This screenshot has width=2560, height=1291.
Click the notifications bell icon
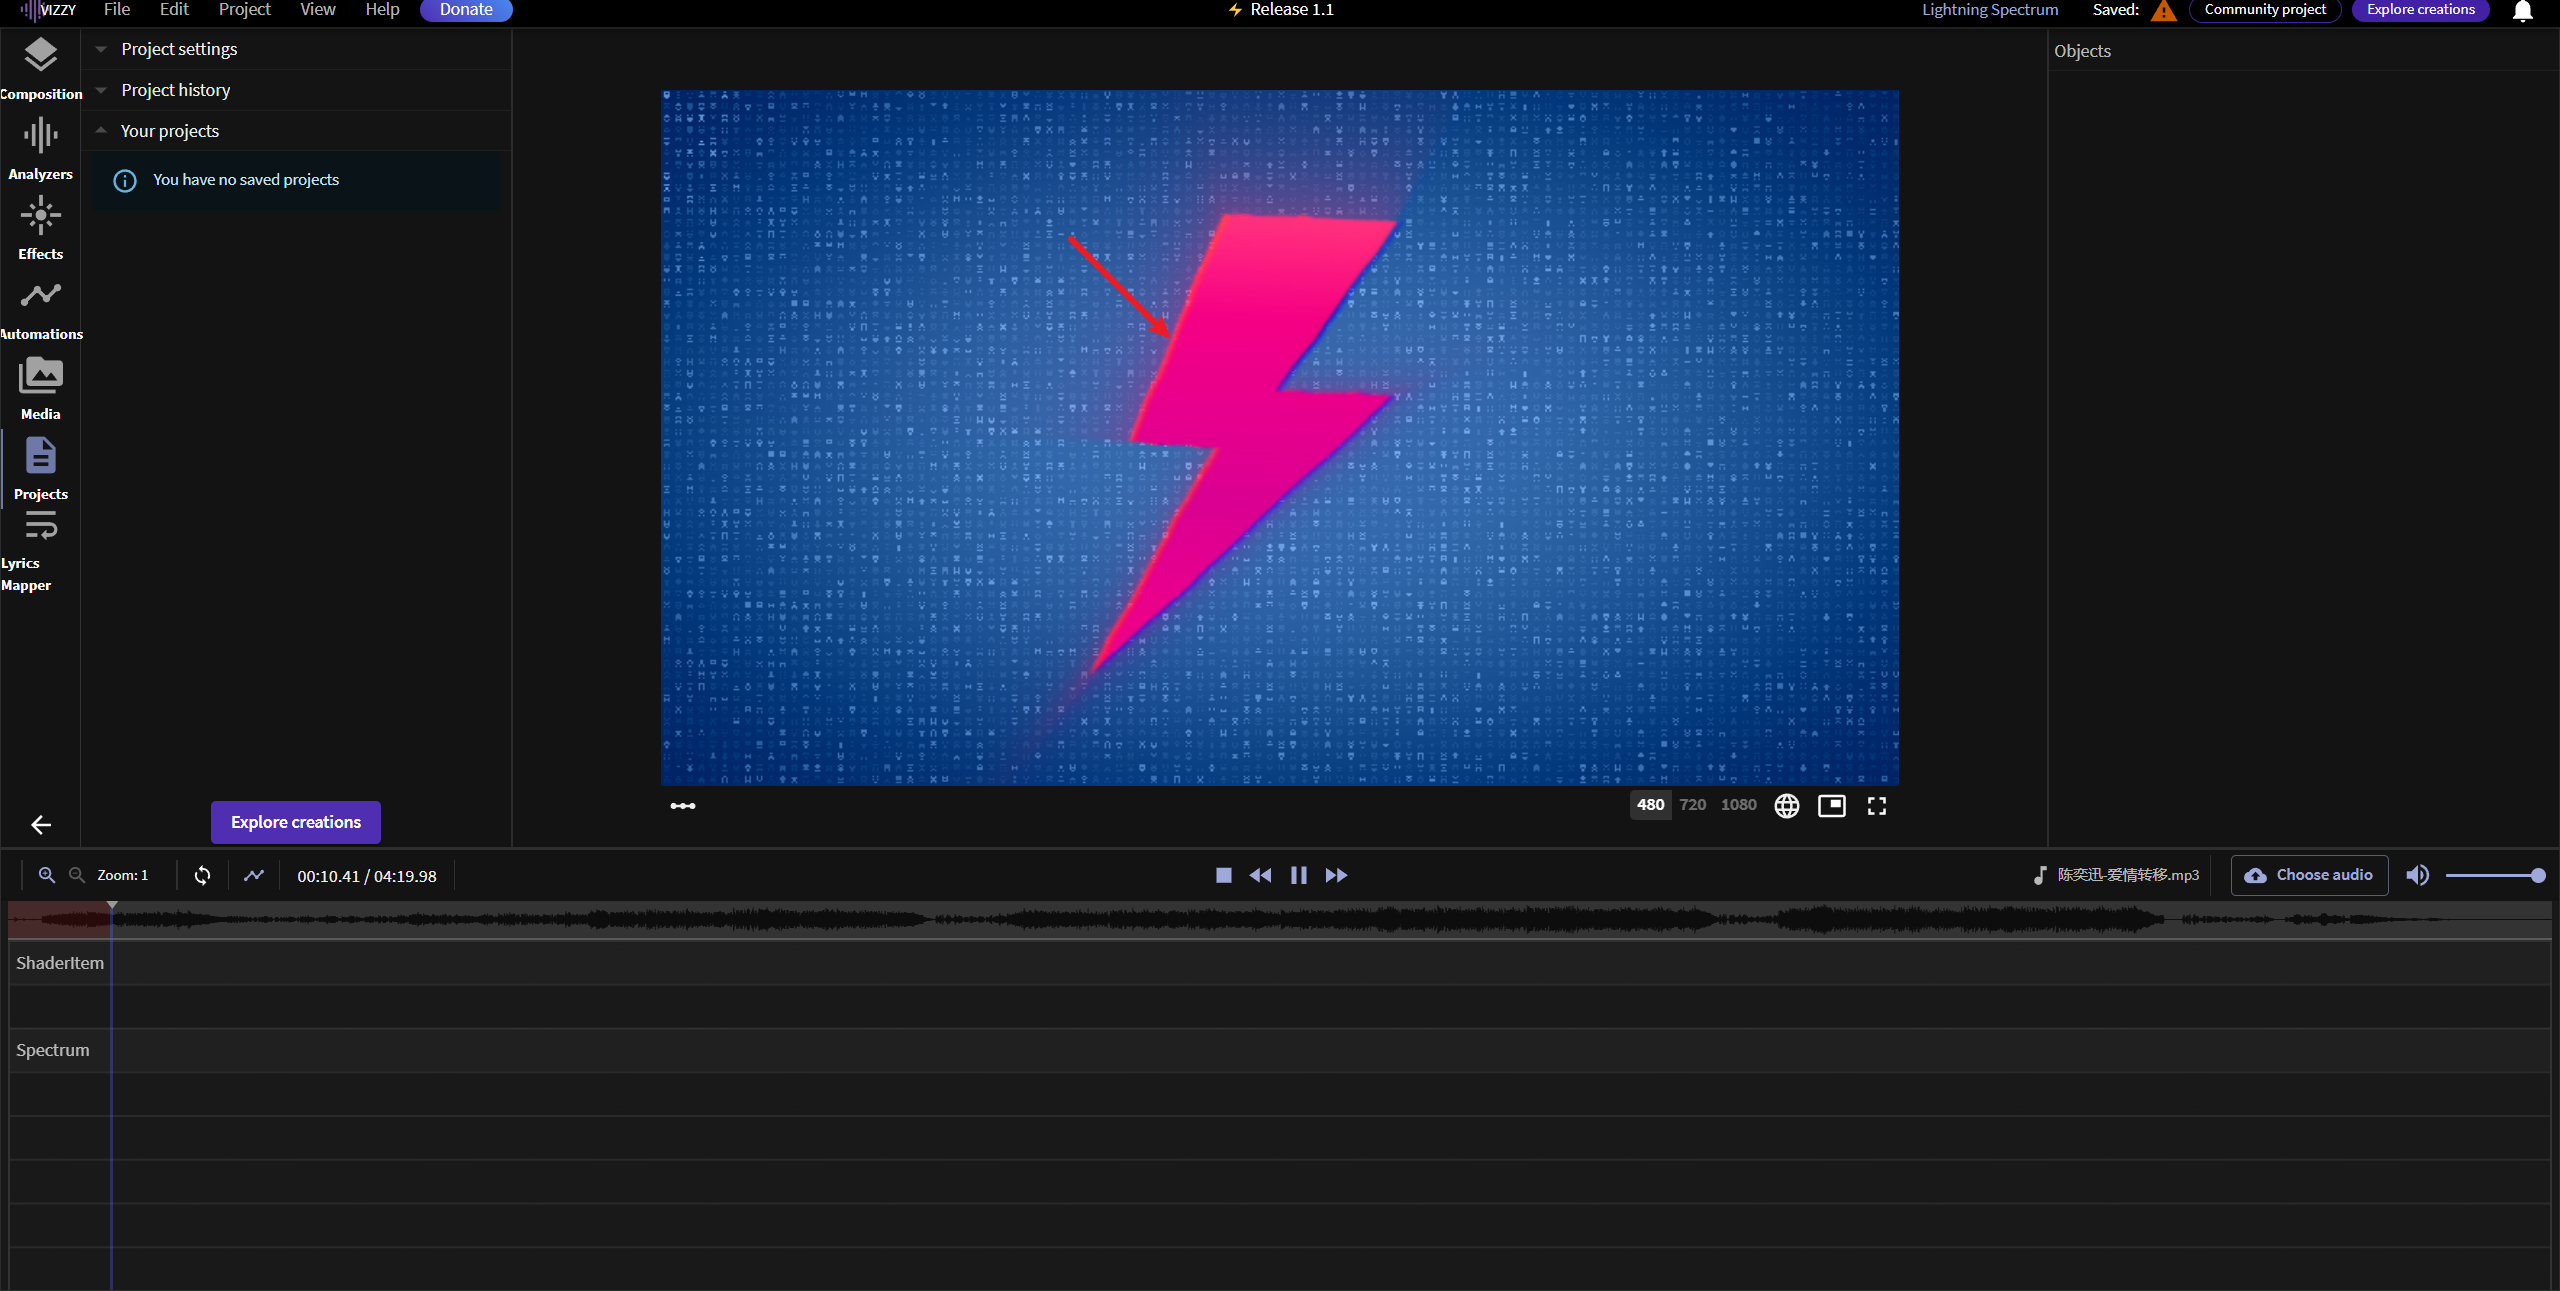2522,11
